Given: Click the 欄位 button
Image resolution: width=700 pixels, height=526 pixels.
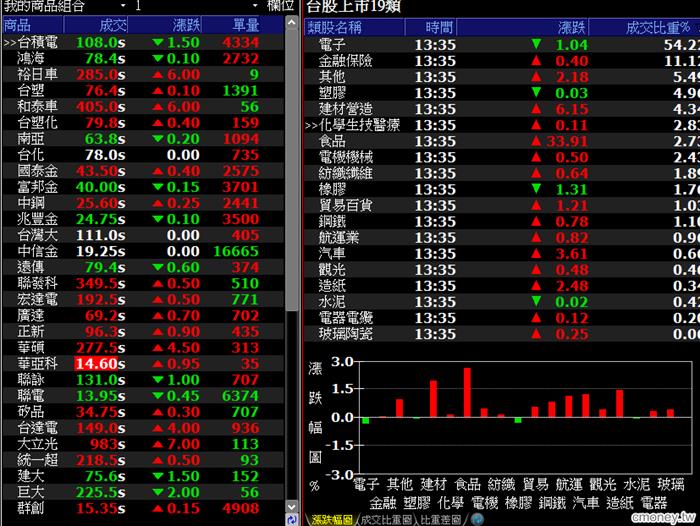Looking at the screenshot, I should pos(281,6).
